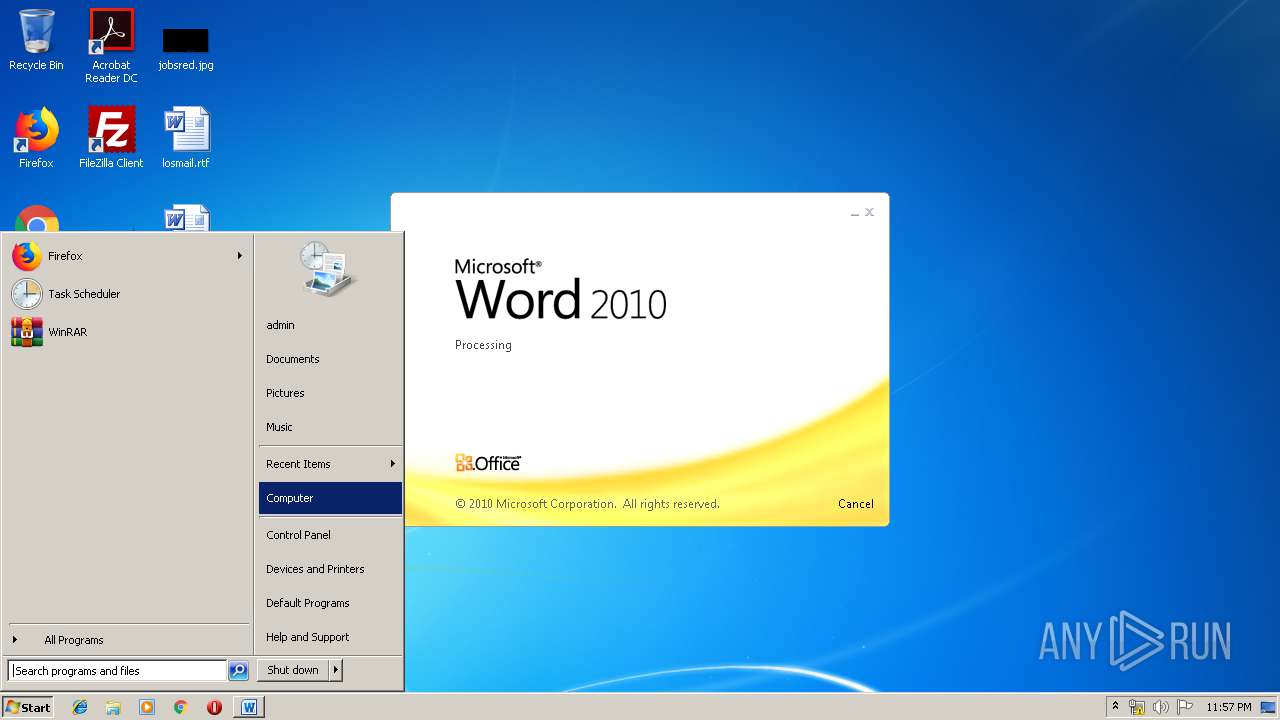The image size is (1280, 720).
Task: Launch WinRAR from the Start menu
Action: (127, 332)
